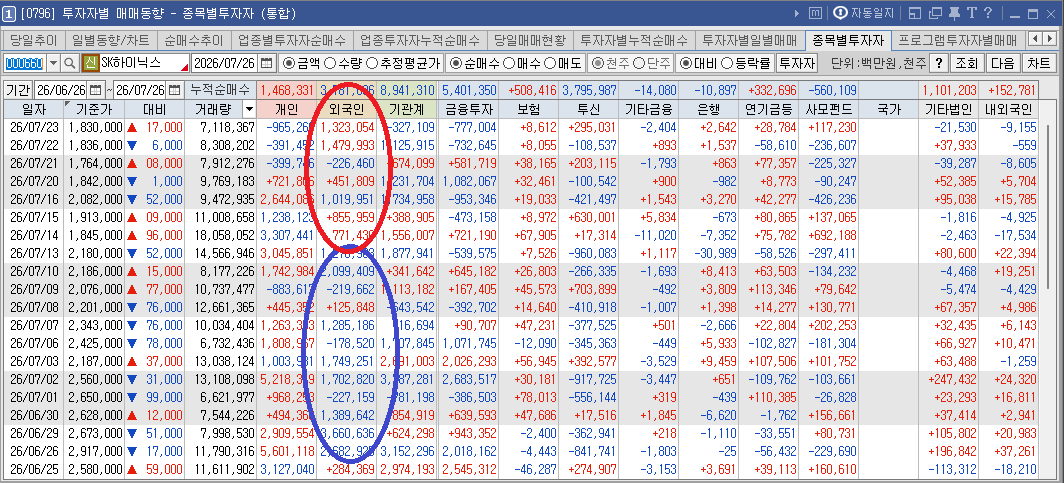
Task: Open the calendar beside date 2026/07/26
Action: [267, 63]
